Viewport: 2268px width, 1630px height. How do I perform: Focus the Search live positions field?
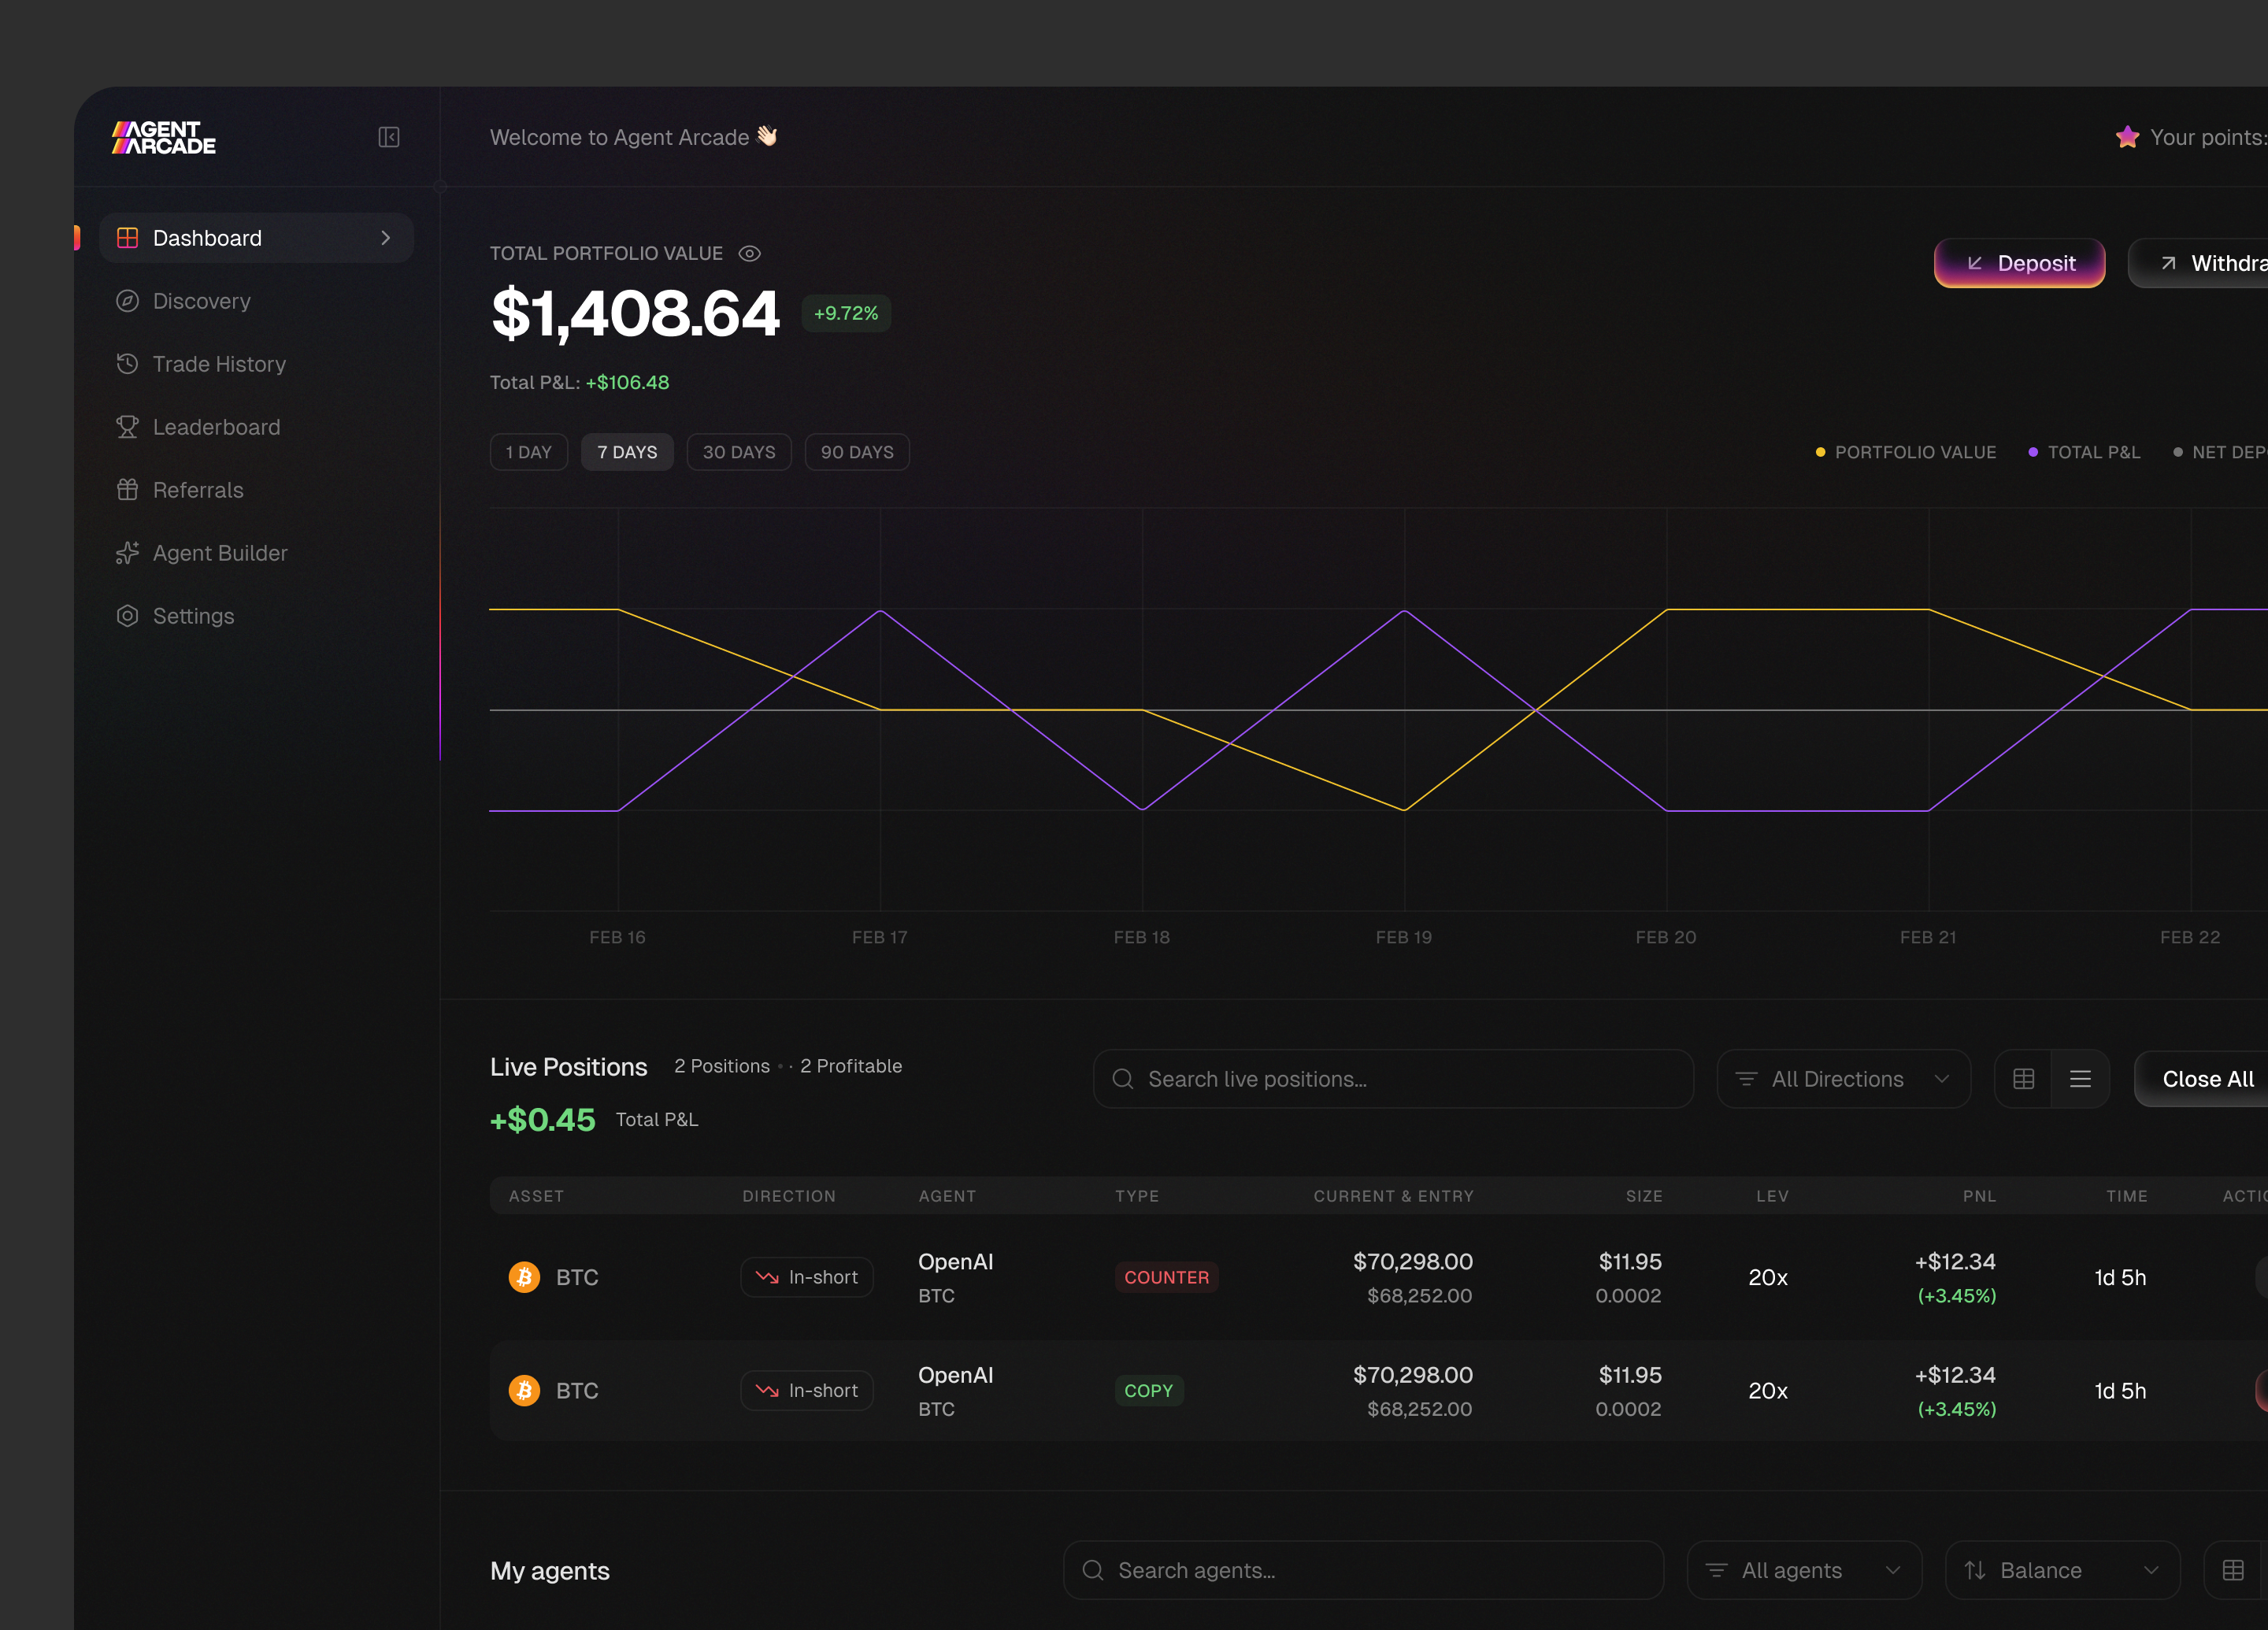click(x=1393, y=1079)
